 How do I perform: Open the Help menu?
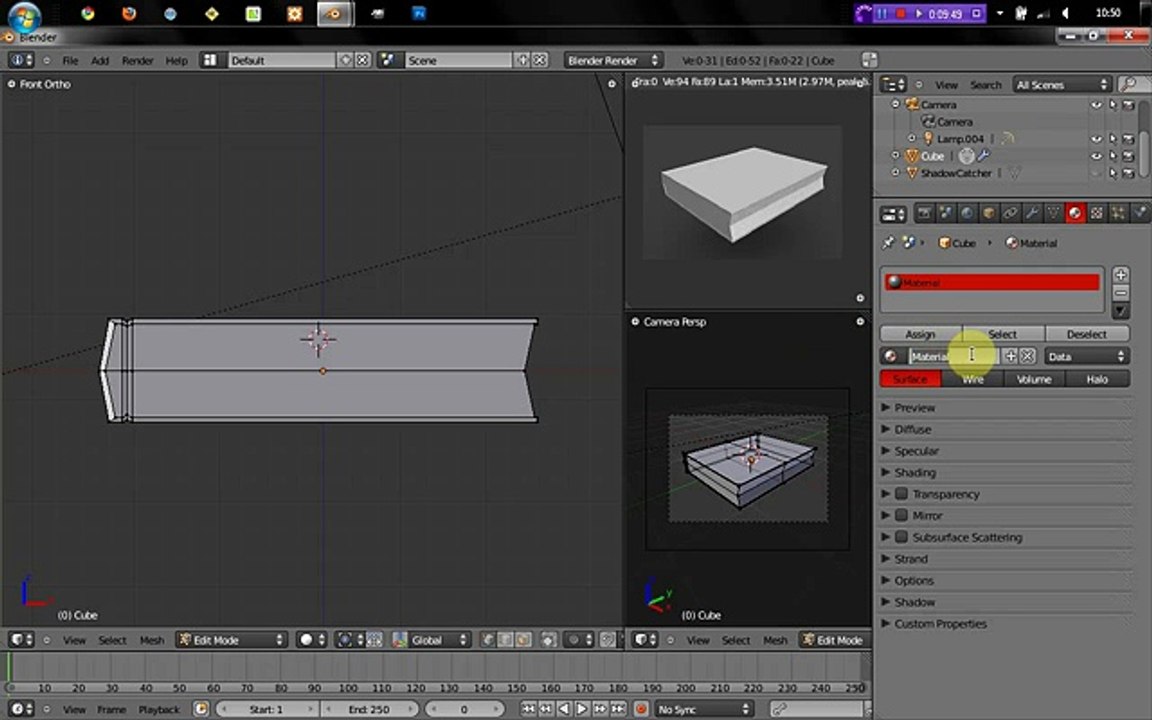[x=176, y=60]
